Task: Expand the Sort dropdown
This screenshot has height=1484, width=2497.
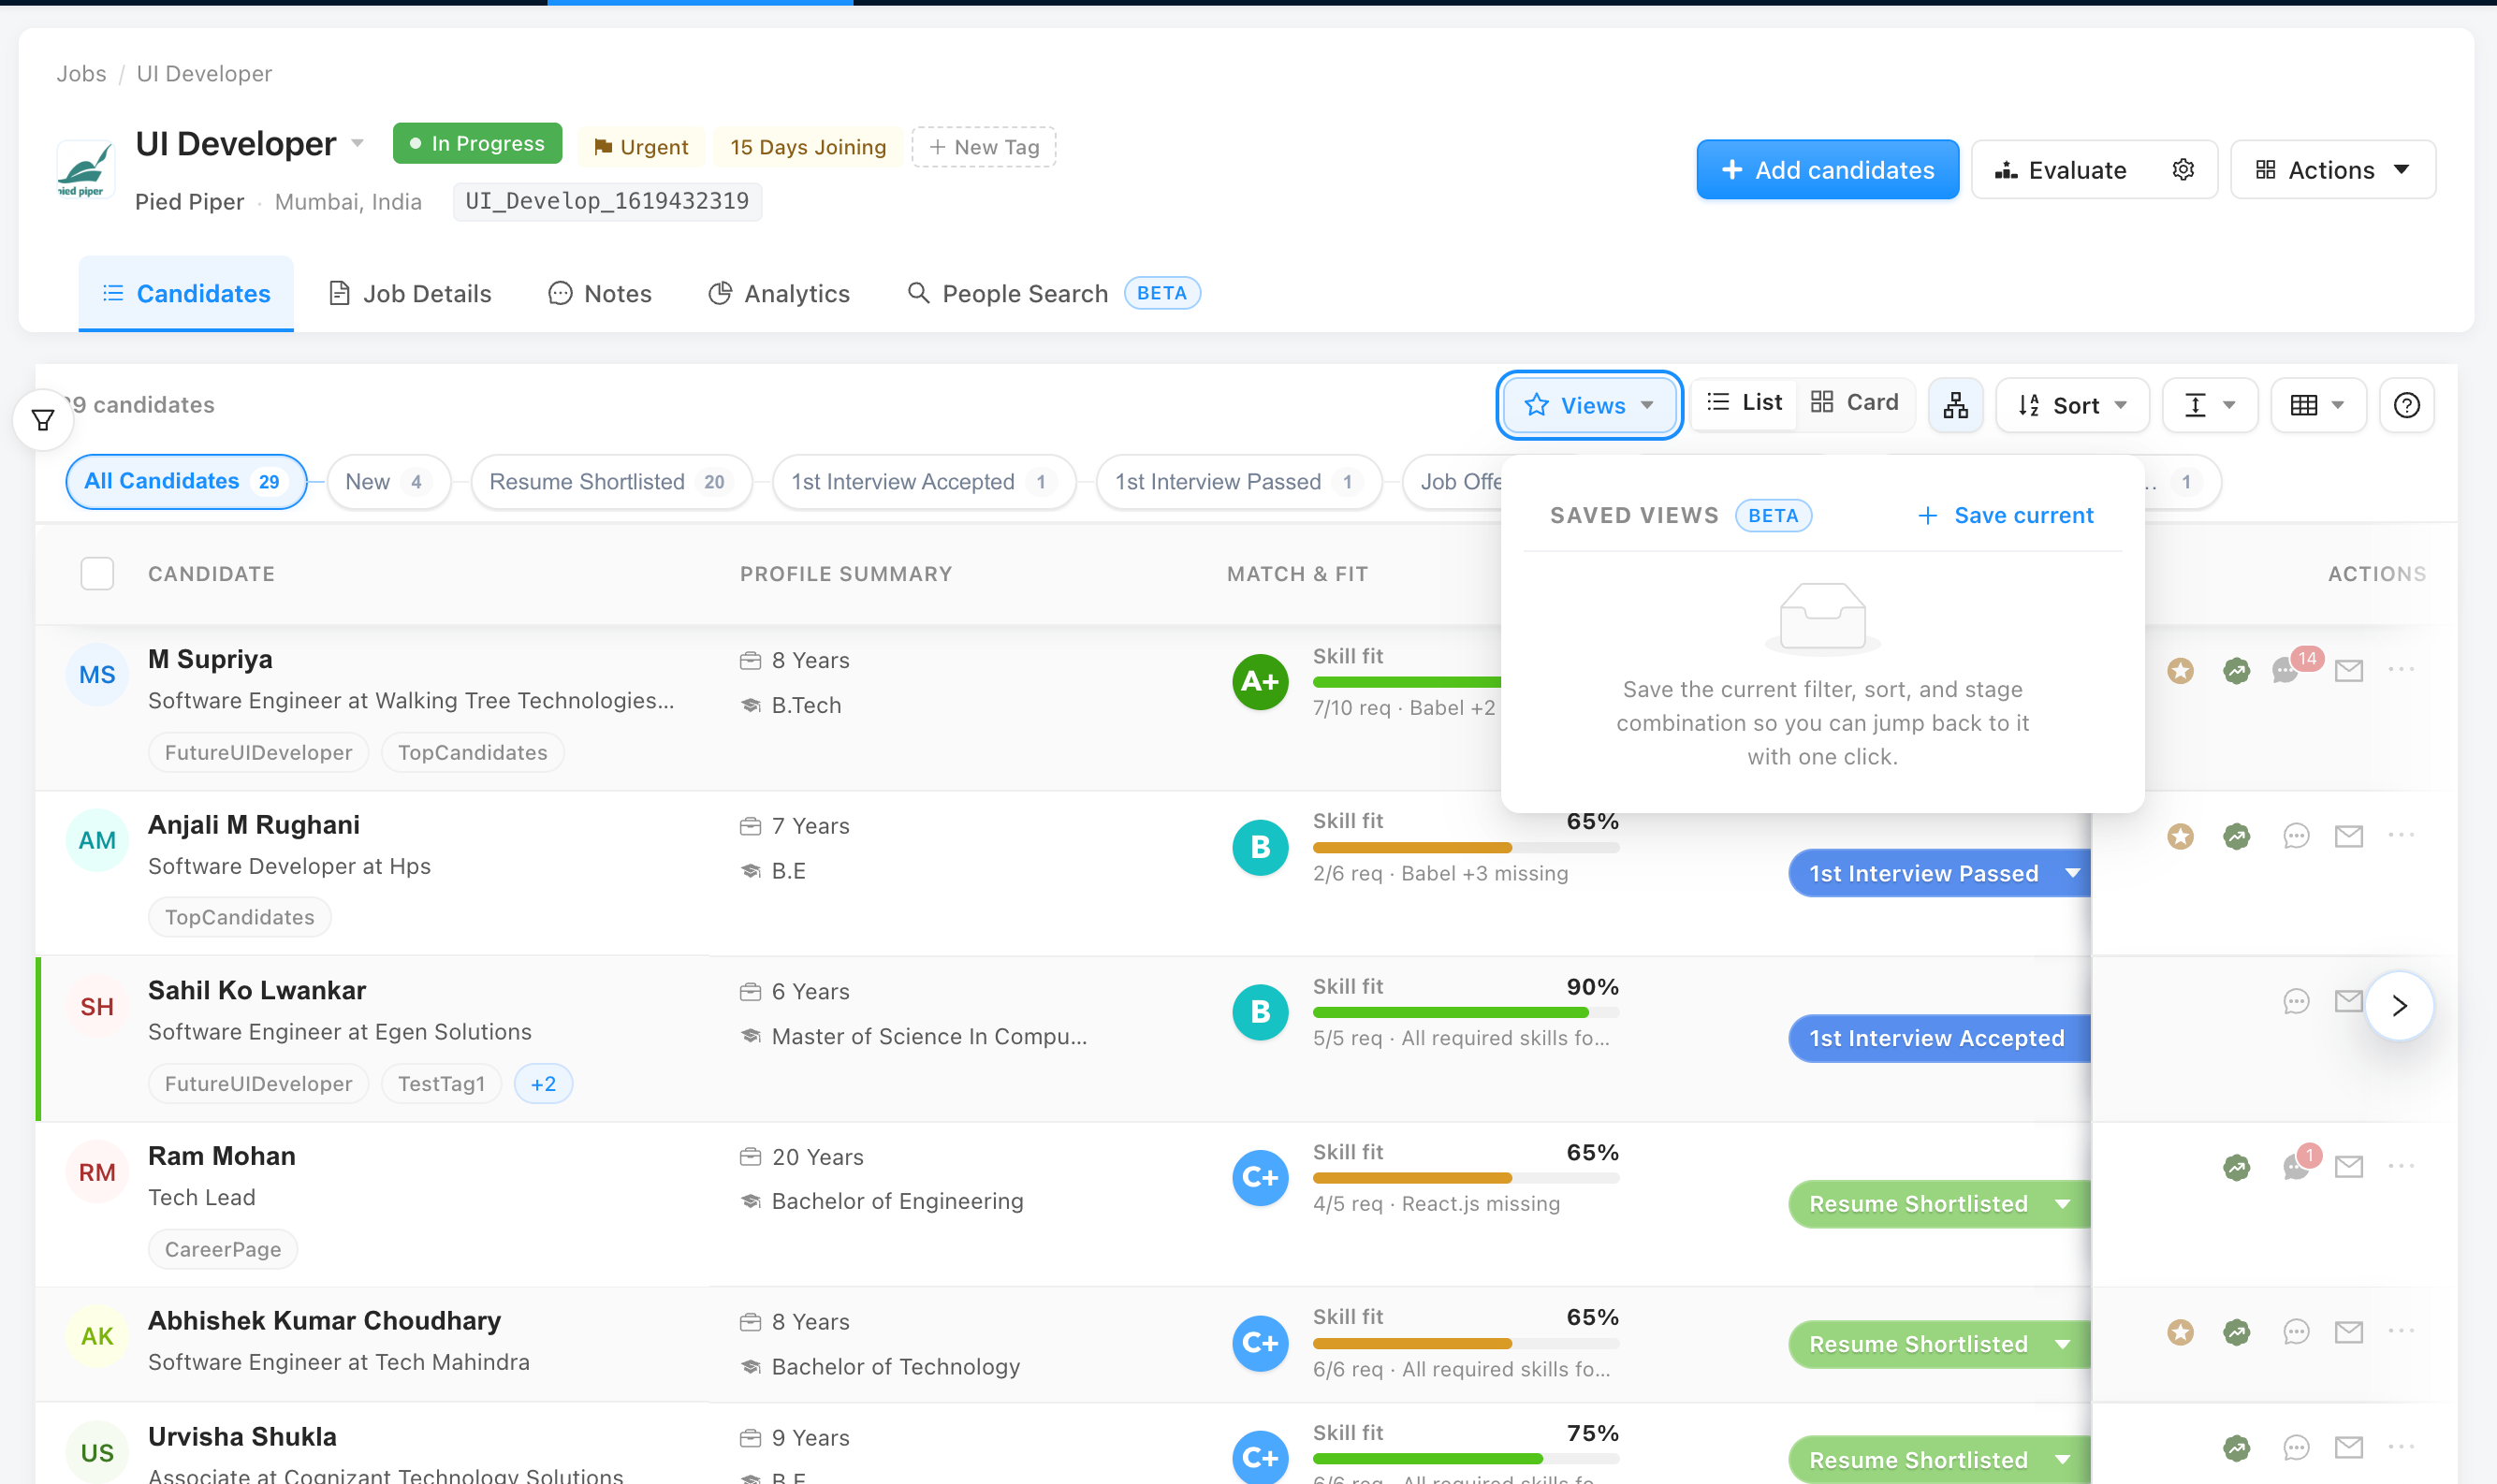Action: point(2071,405)
